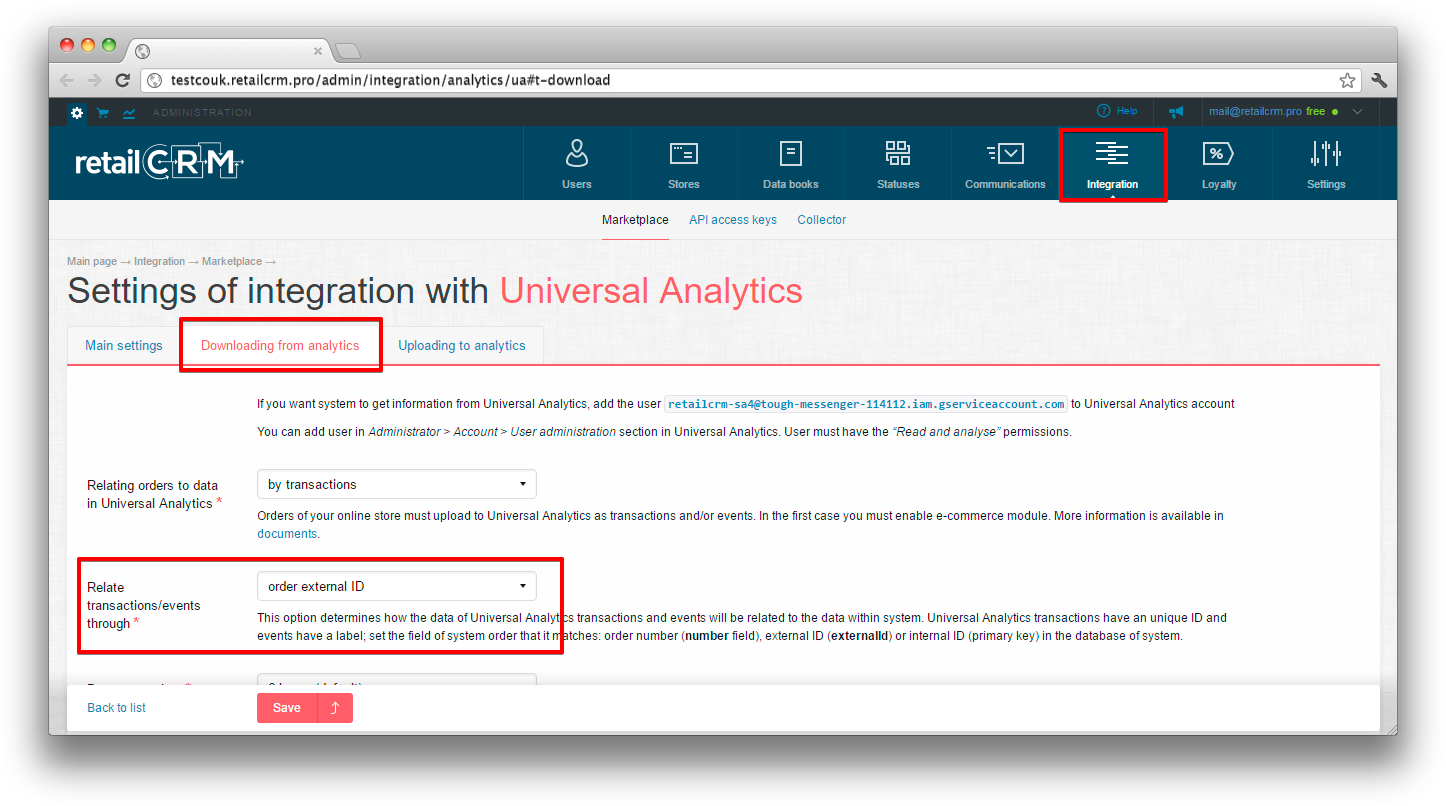Switch to Downloading from analytics tab

[280, 345]
